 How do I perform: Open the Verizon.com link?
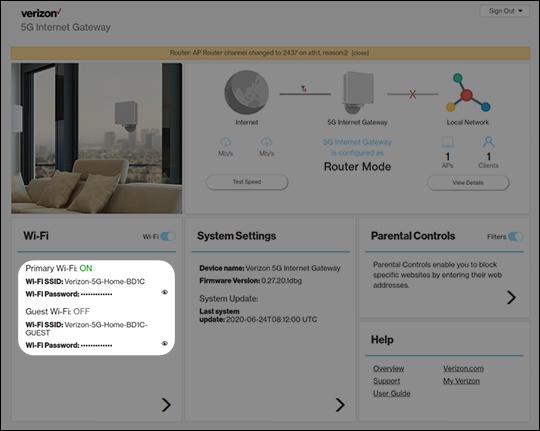click(x=463, y=369)
